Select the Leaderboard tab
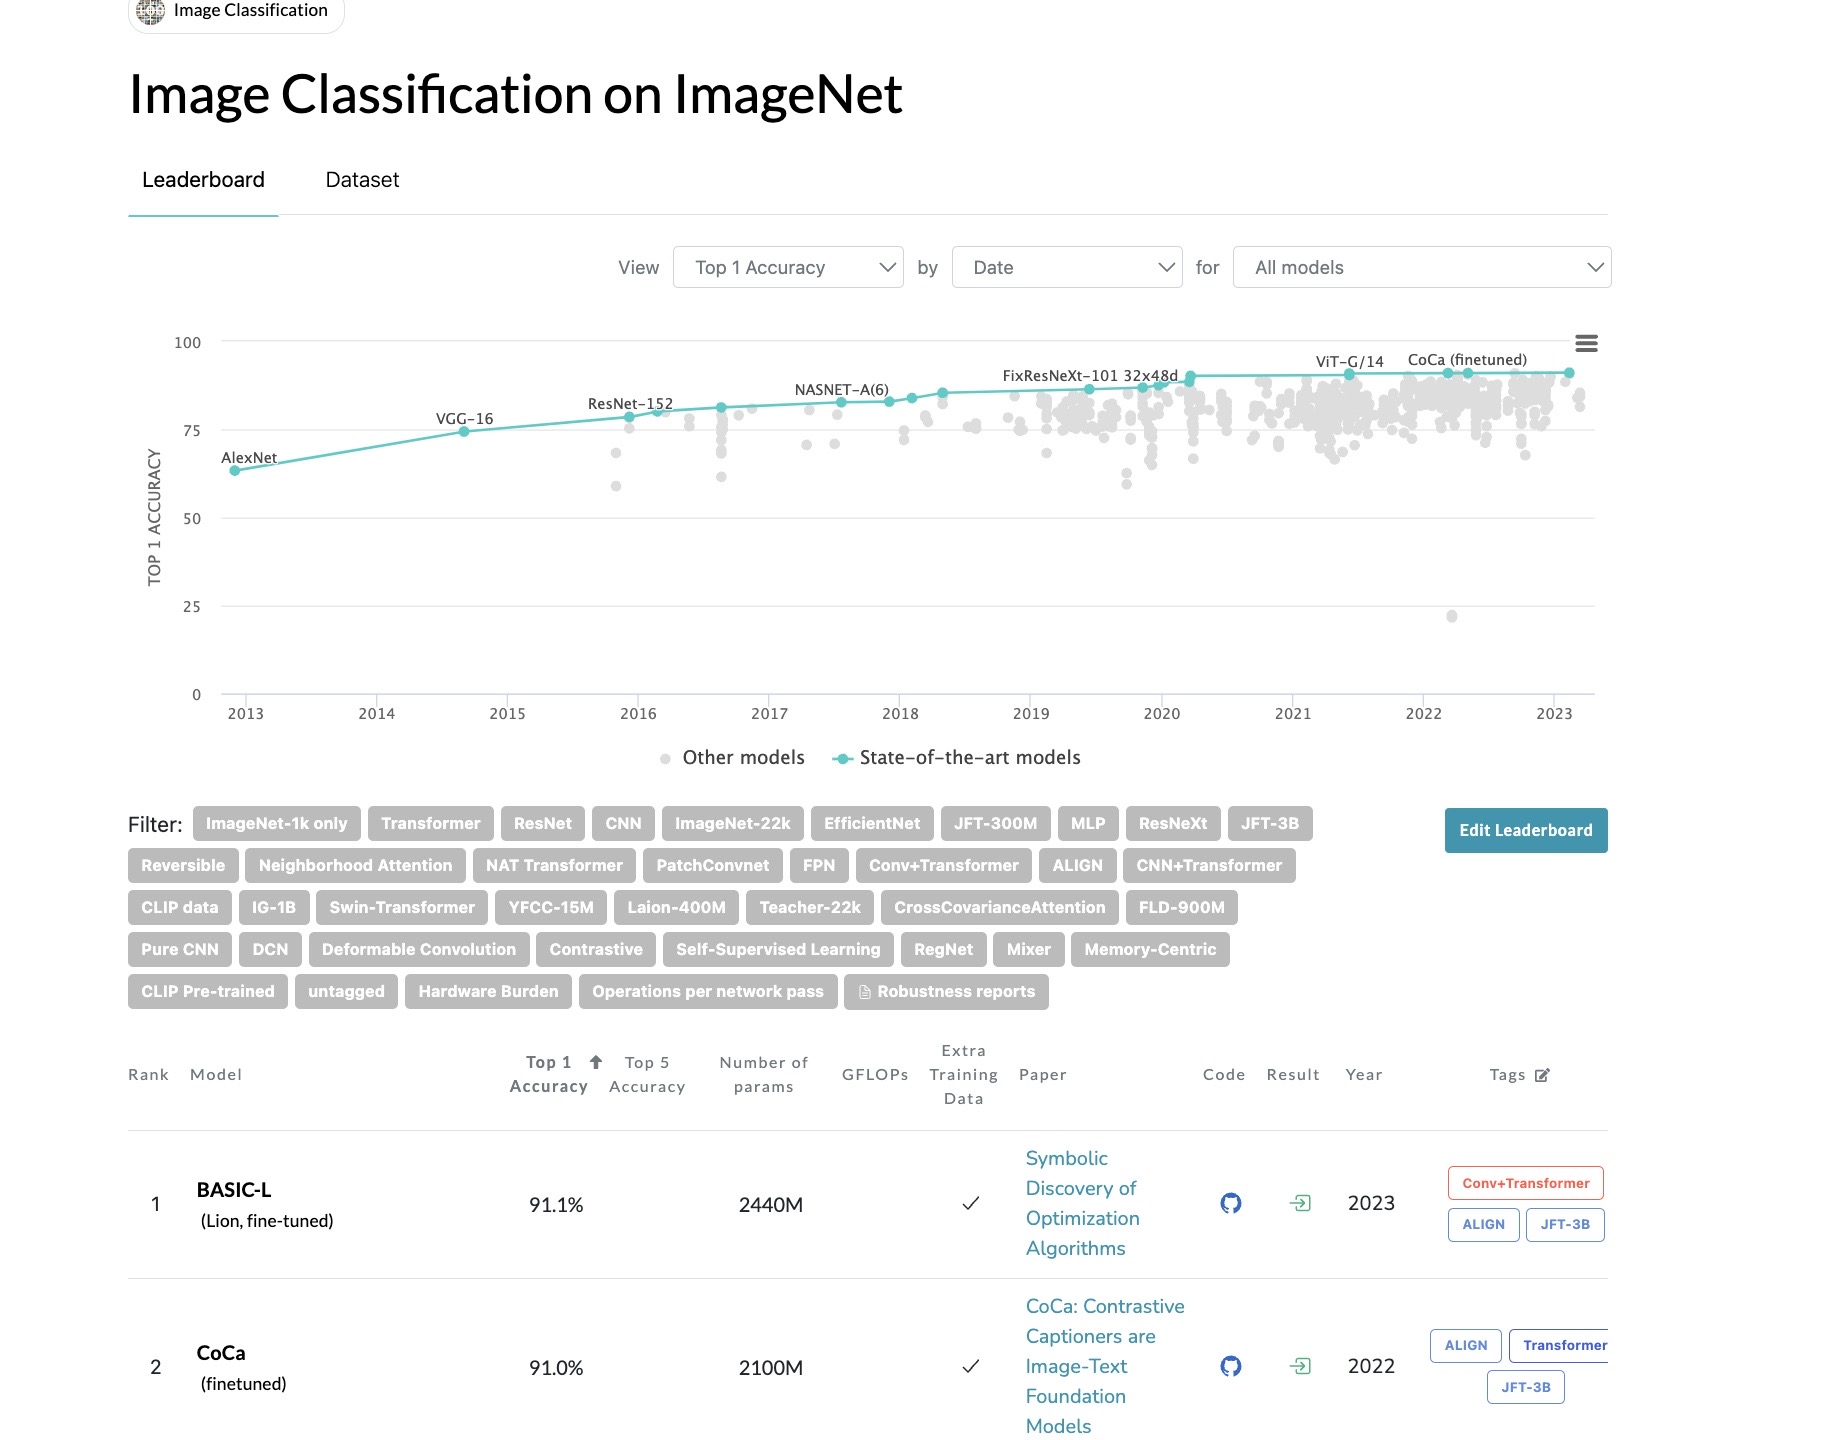 click(x=203, y=180)
